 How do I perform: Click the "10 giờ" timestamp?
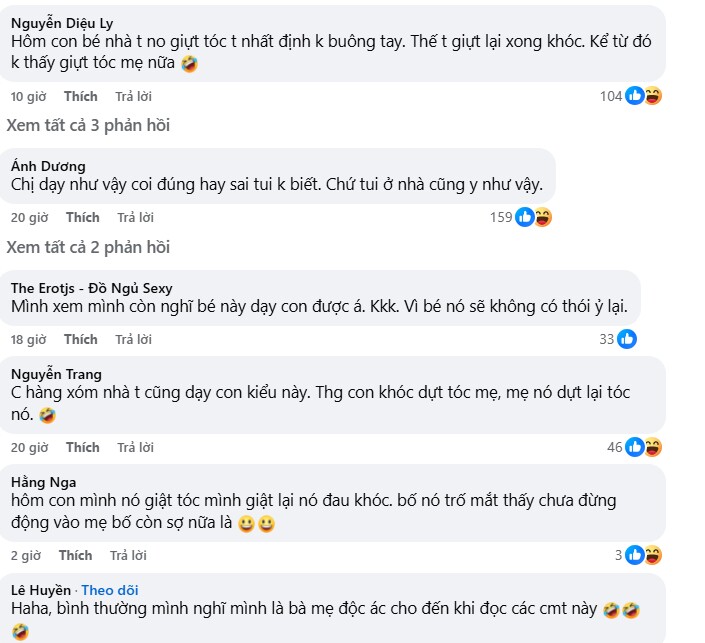coord(26,96)
